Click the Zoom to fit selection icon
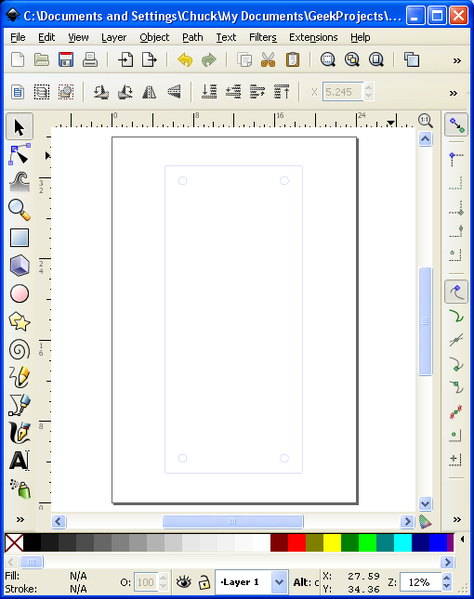This screenshot has height=599, width=474. pos(328,60)
